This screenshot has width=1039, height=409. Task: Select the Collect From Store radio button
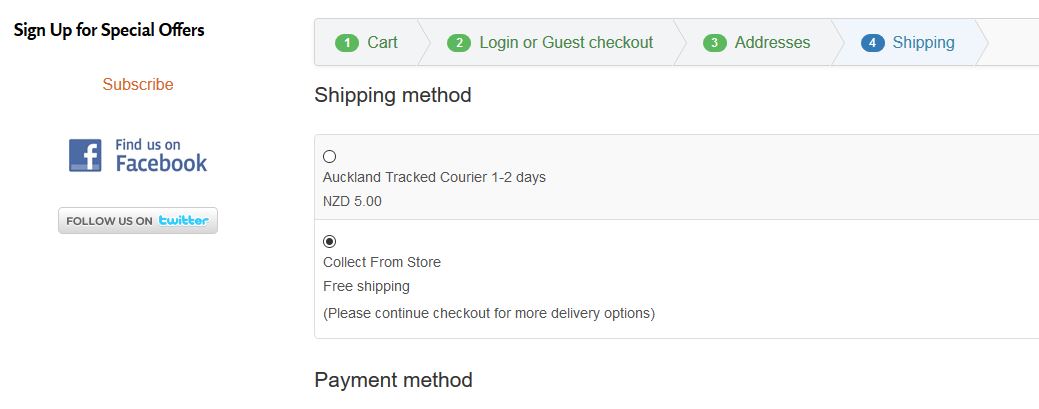330,241
